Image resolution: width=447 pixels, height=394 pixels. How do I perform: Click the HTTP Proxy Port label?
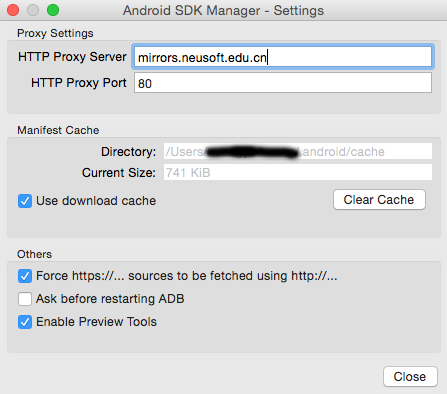(x=79, y=83)
